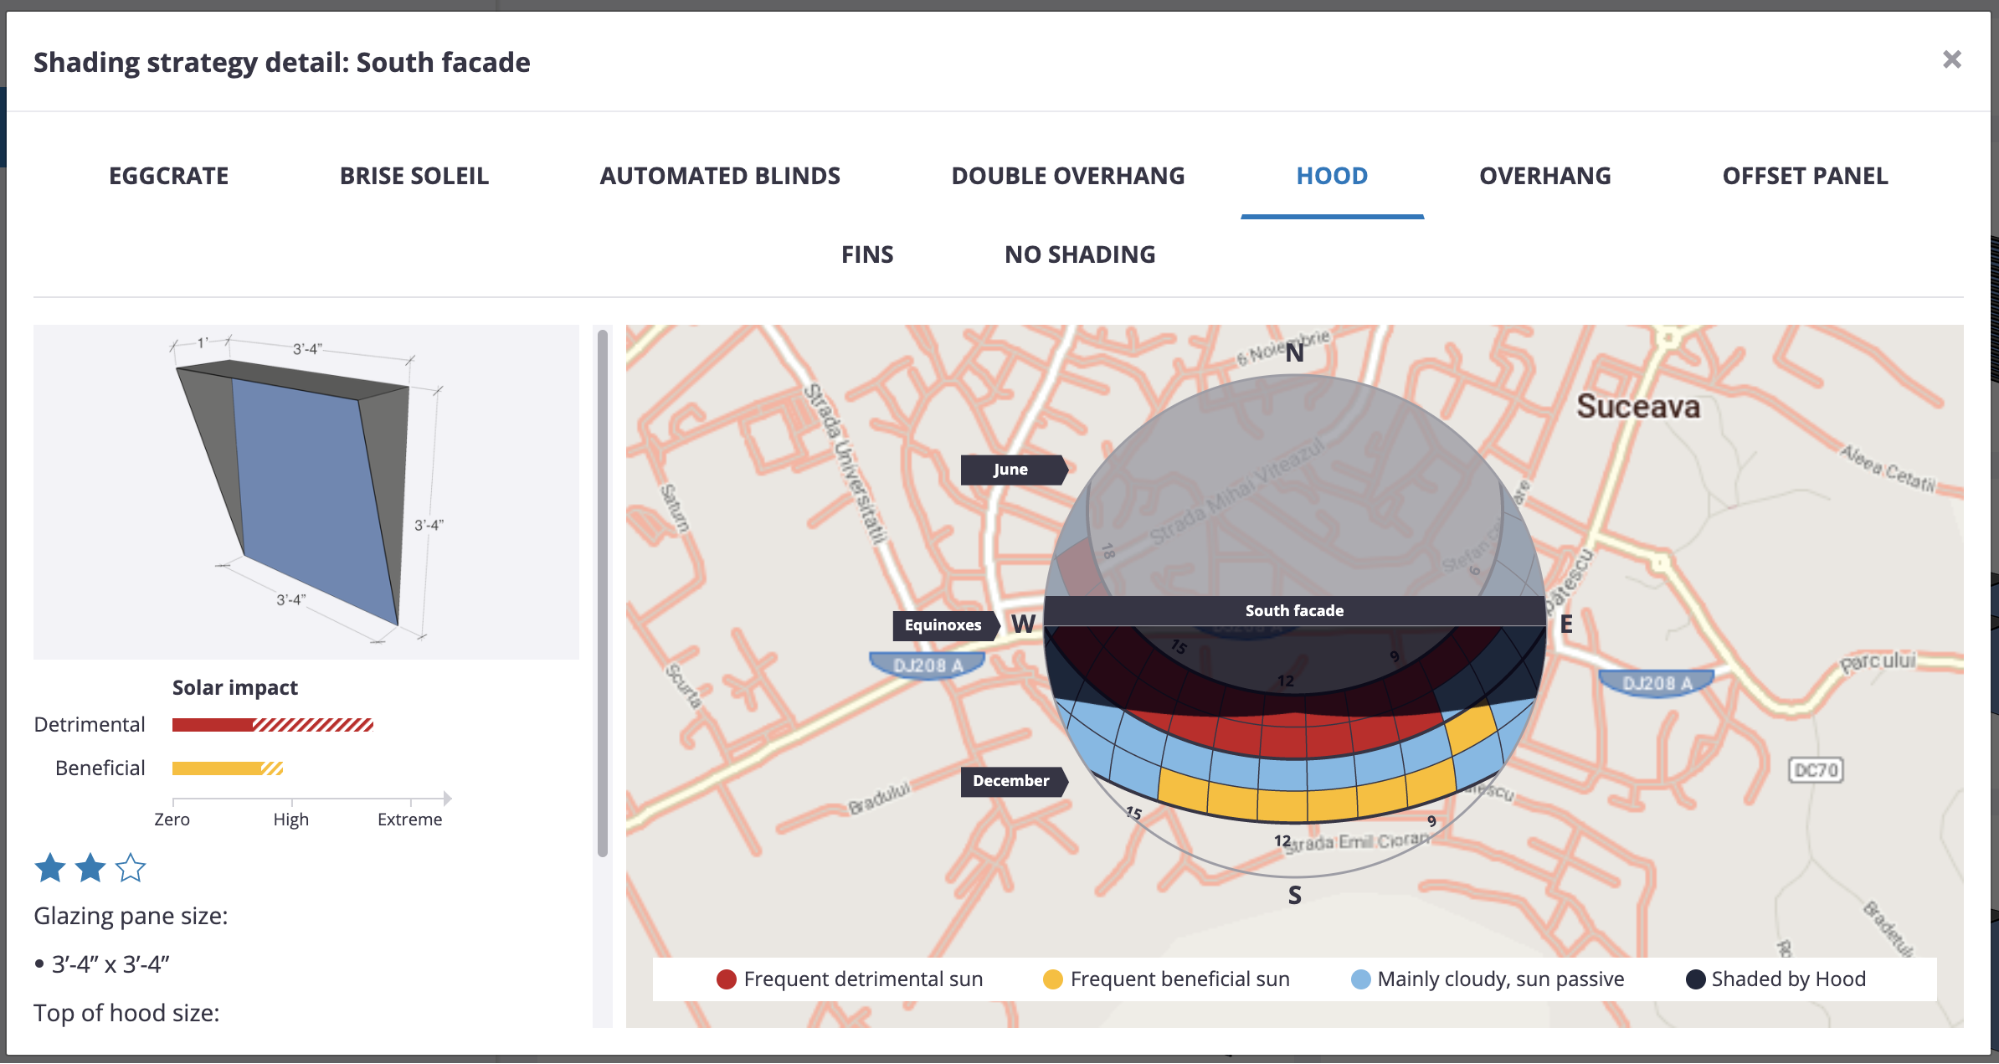Click the hood 3D model thumbnail
Image resolution: width=1999 pixels, height=1064 pixels.
click(x=306, y=491)
